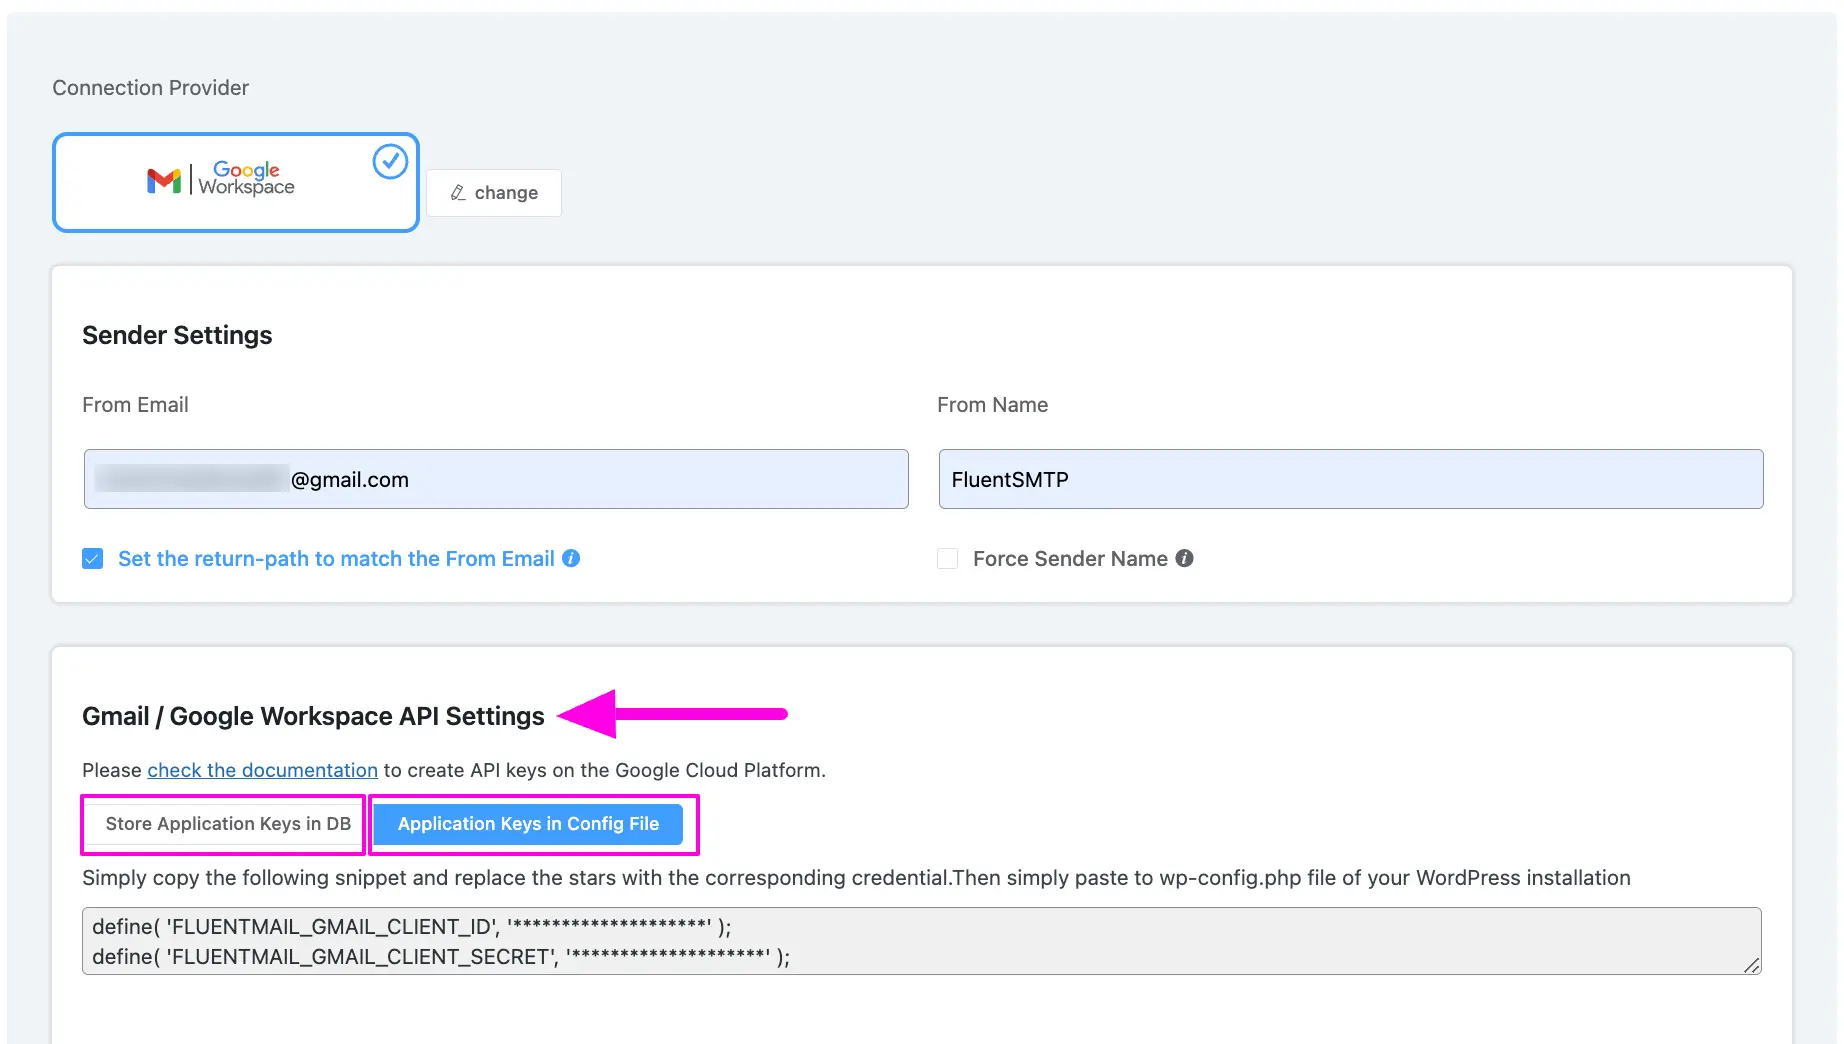The height and width of the screenshot is (1044, 1844).
Task: Click the 'Simply copy the following snippet' instruction text
Action: pyautogui.click(x=856, y=878)
